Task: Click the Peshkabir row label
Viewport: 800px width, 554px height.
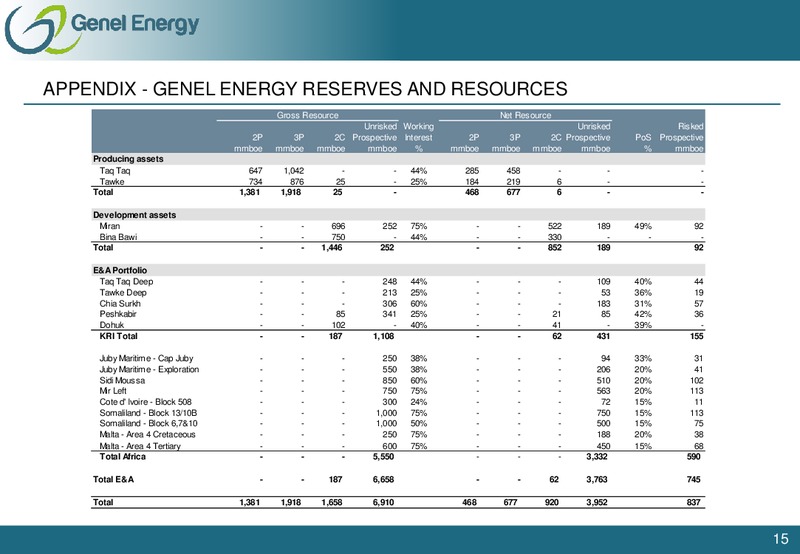Action: pyautogui.click(x=118, y=314)
